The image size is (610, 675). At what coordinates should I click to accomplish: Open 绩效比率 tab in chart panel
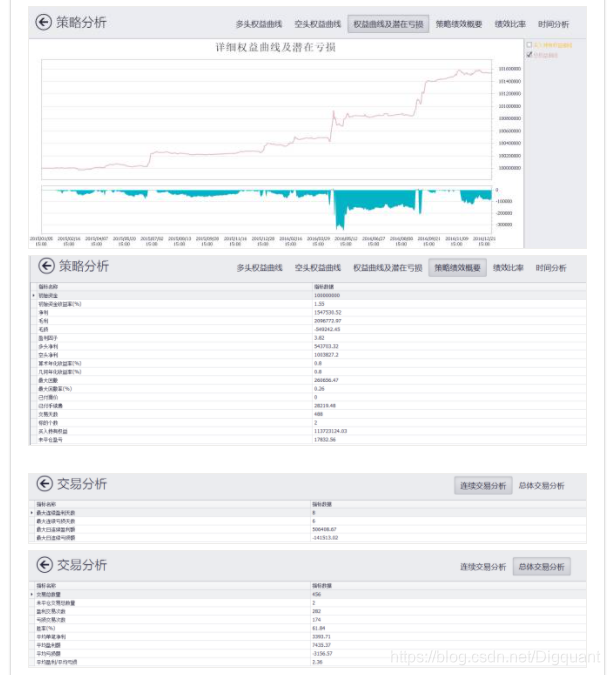[x=510, y=24]
